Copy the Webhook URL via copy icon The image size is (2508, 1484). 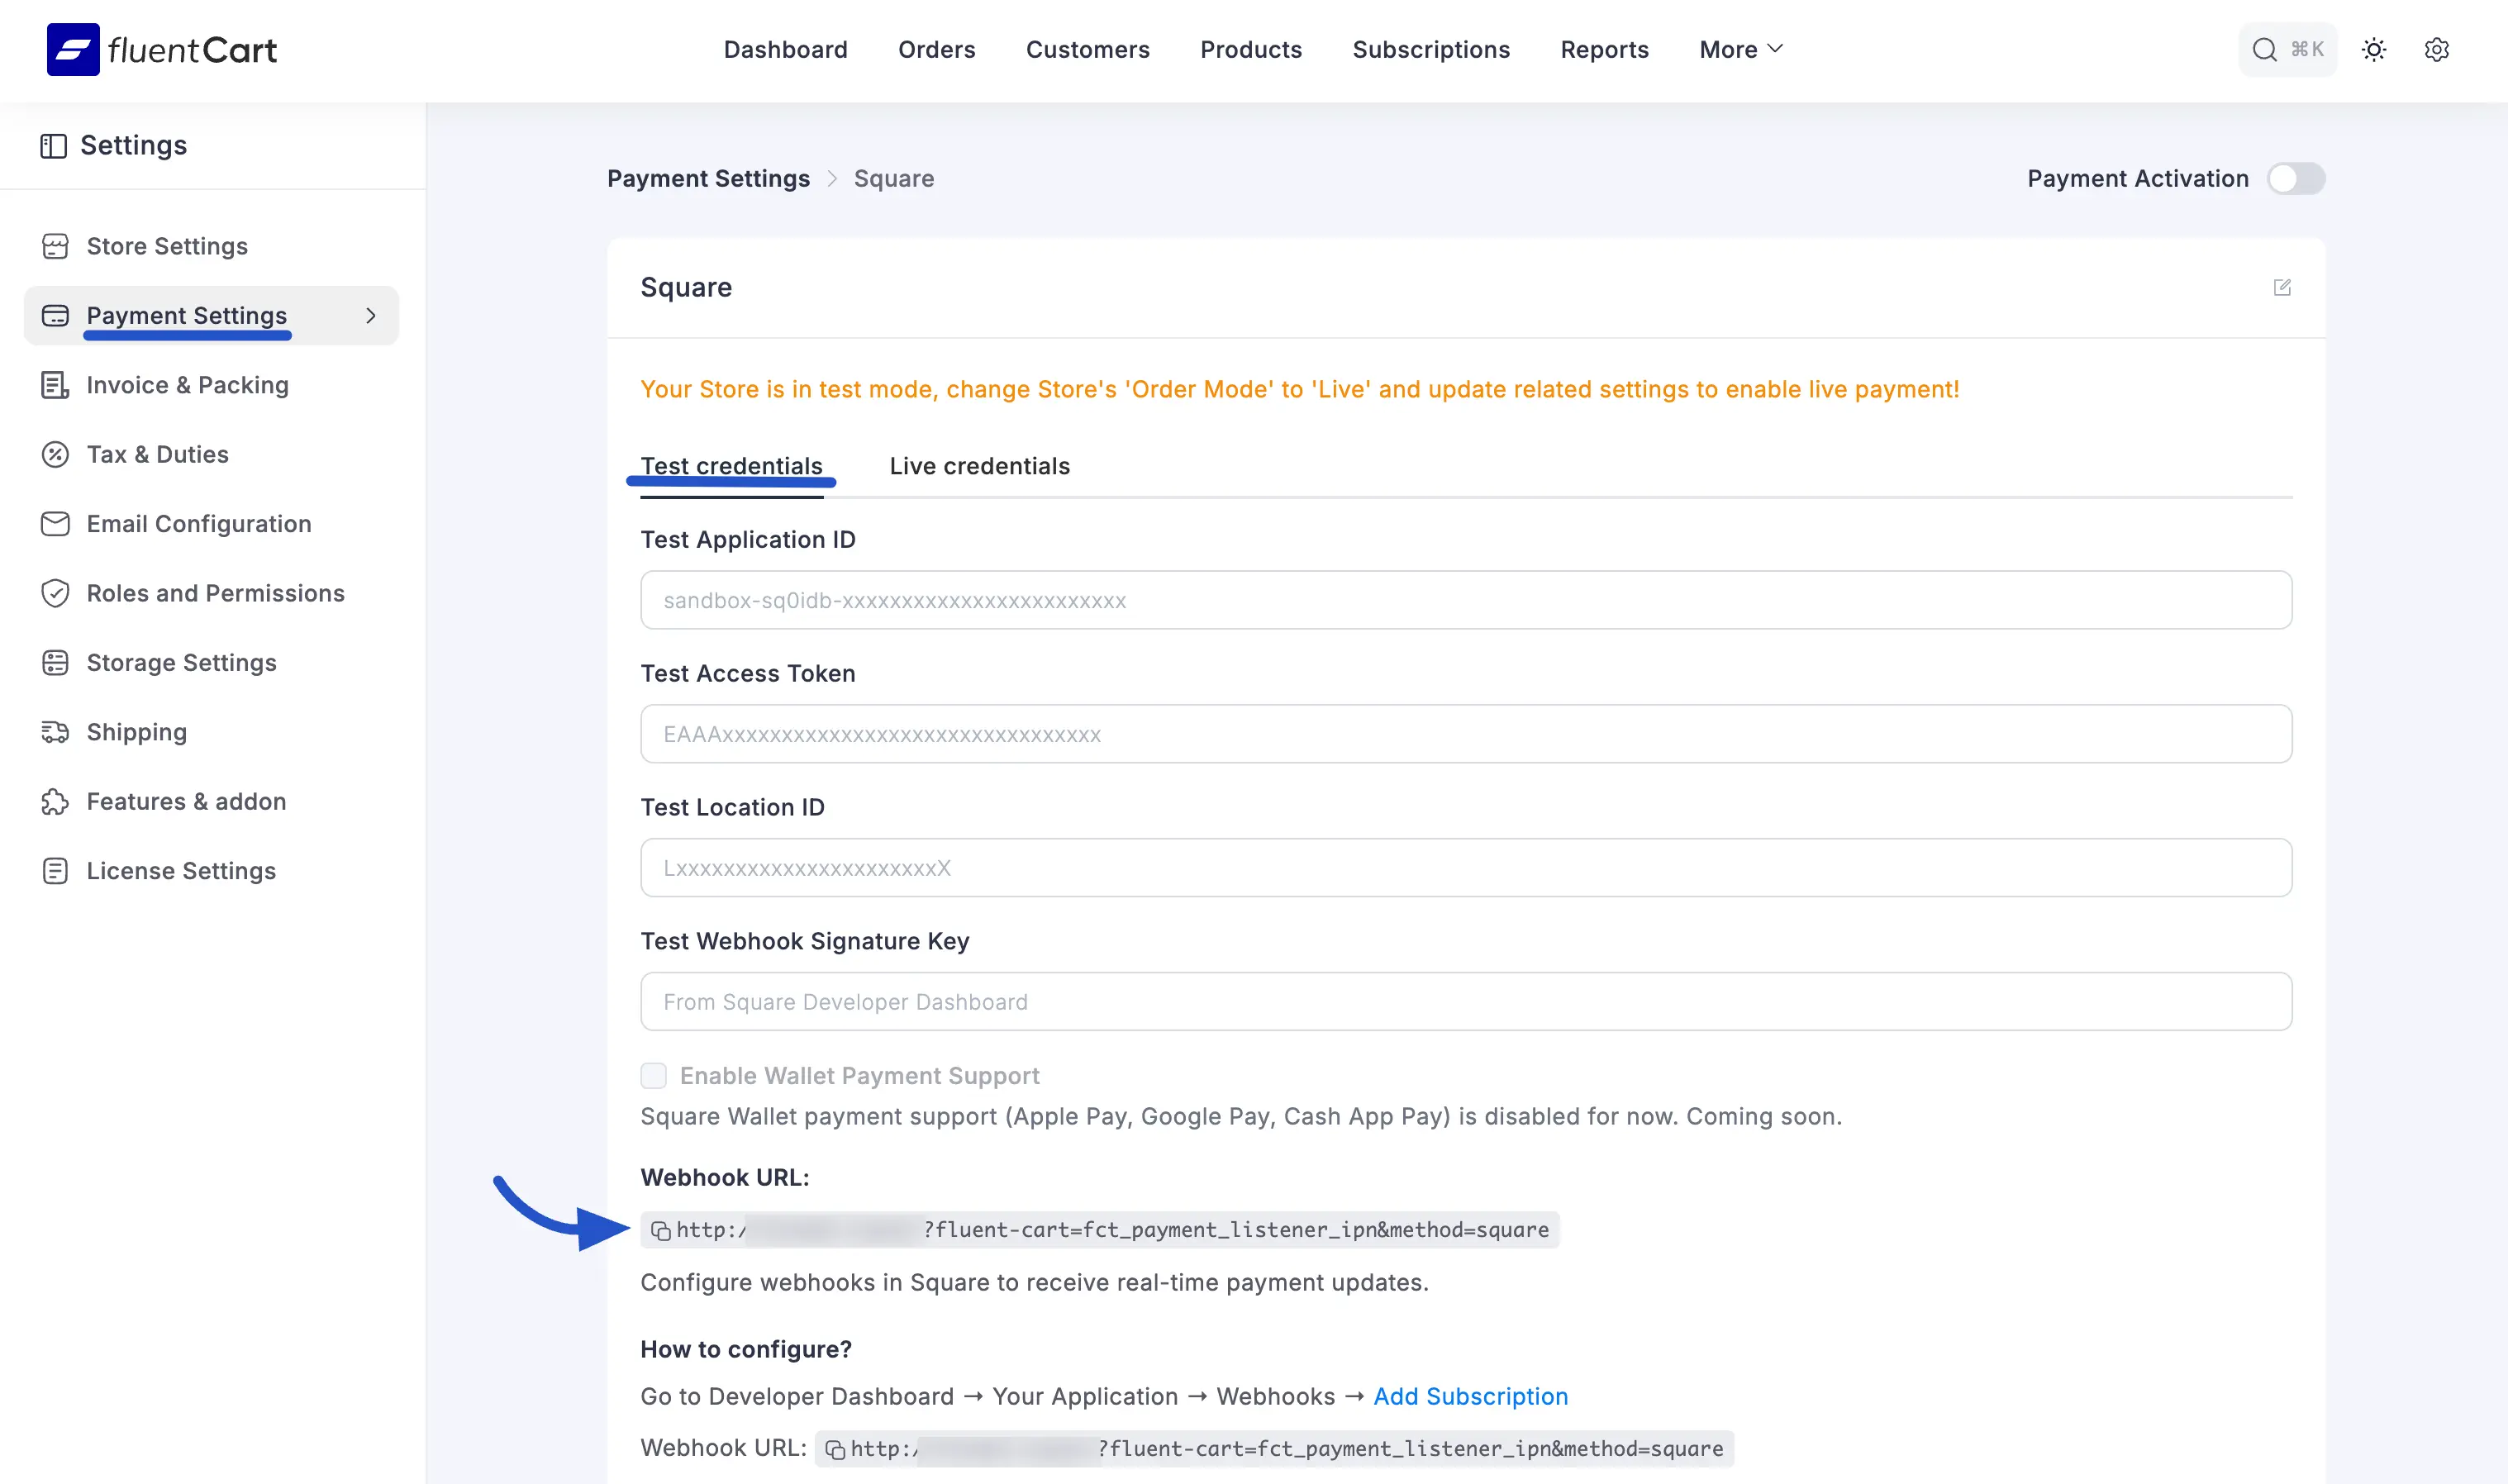(661, 1230)
